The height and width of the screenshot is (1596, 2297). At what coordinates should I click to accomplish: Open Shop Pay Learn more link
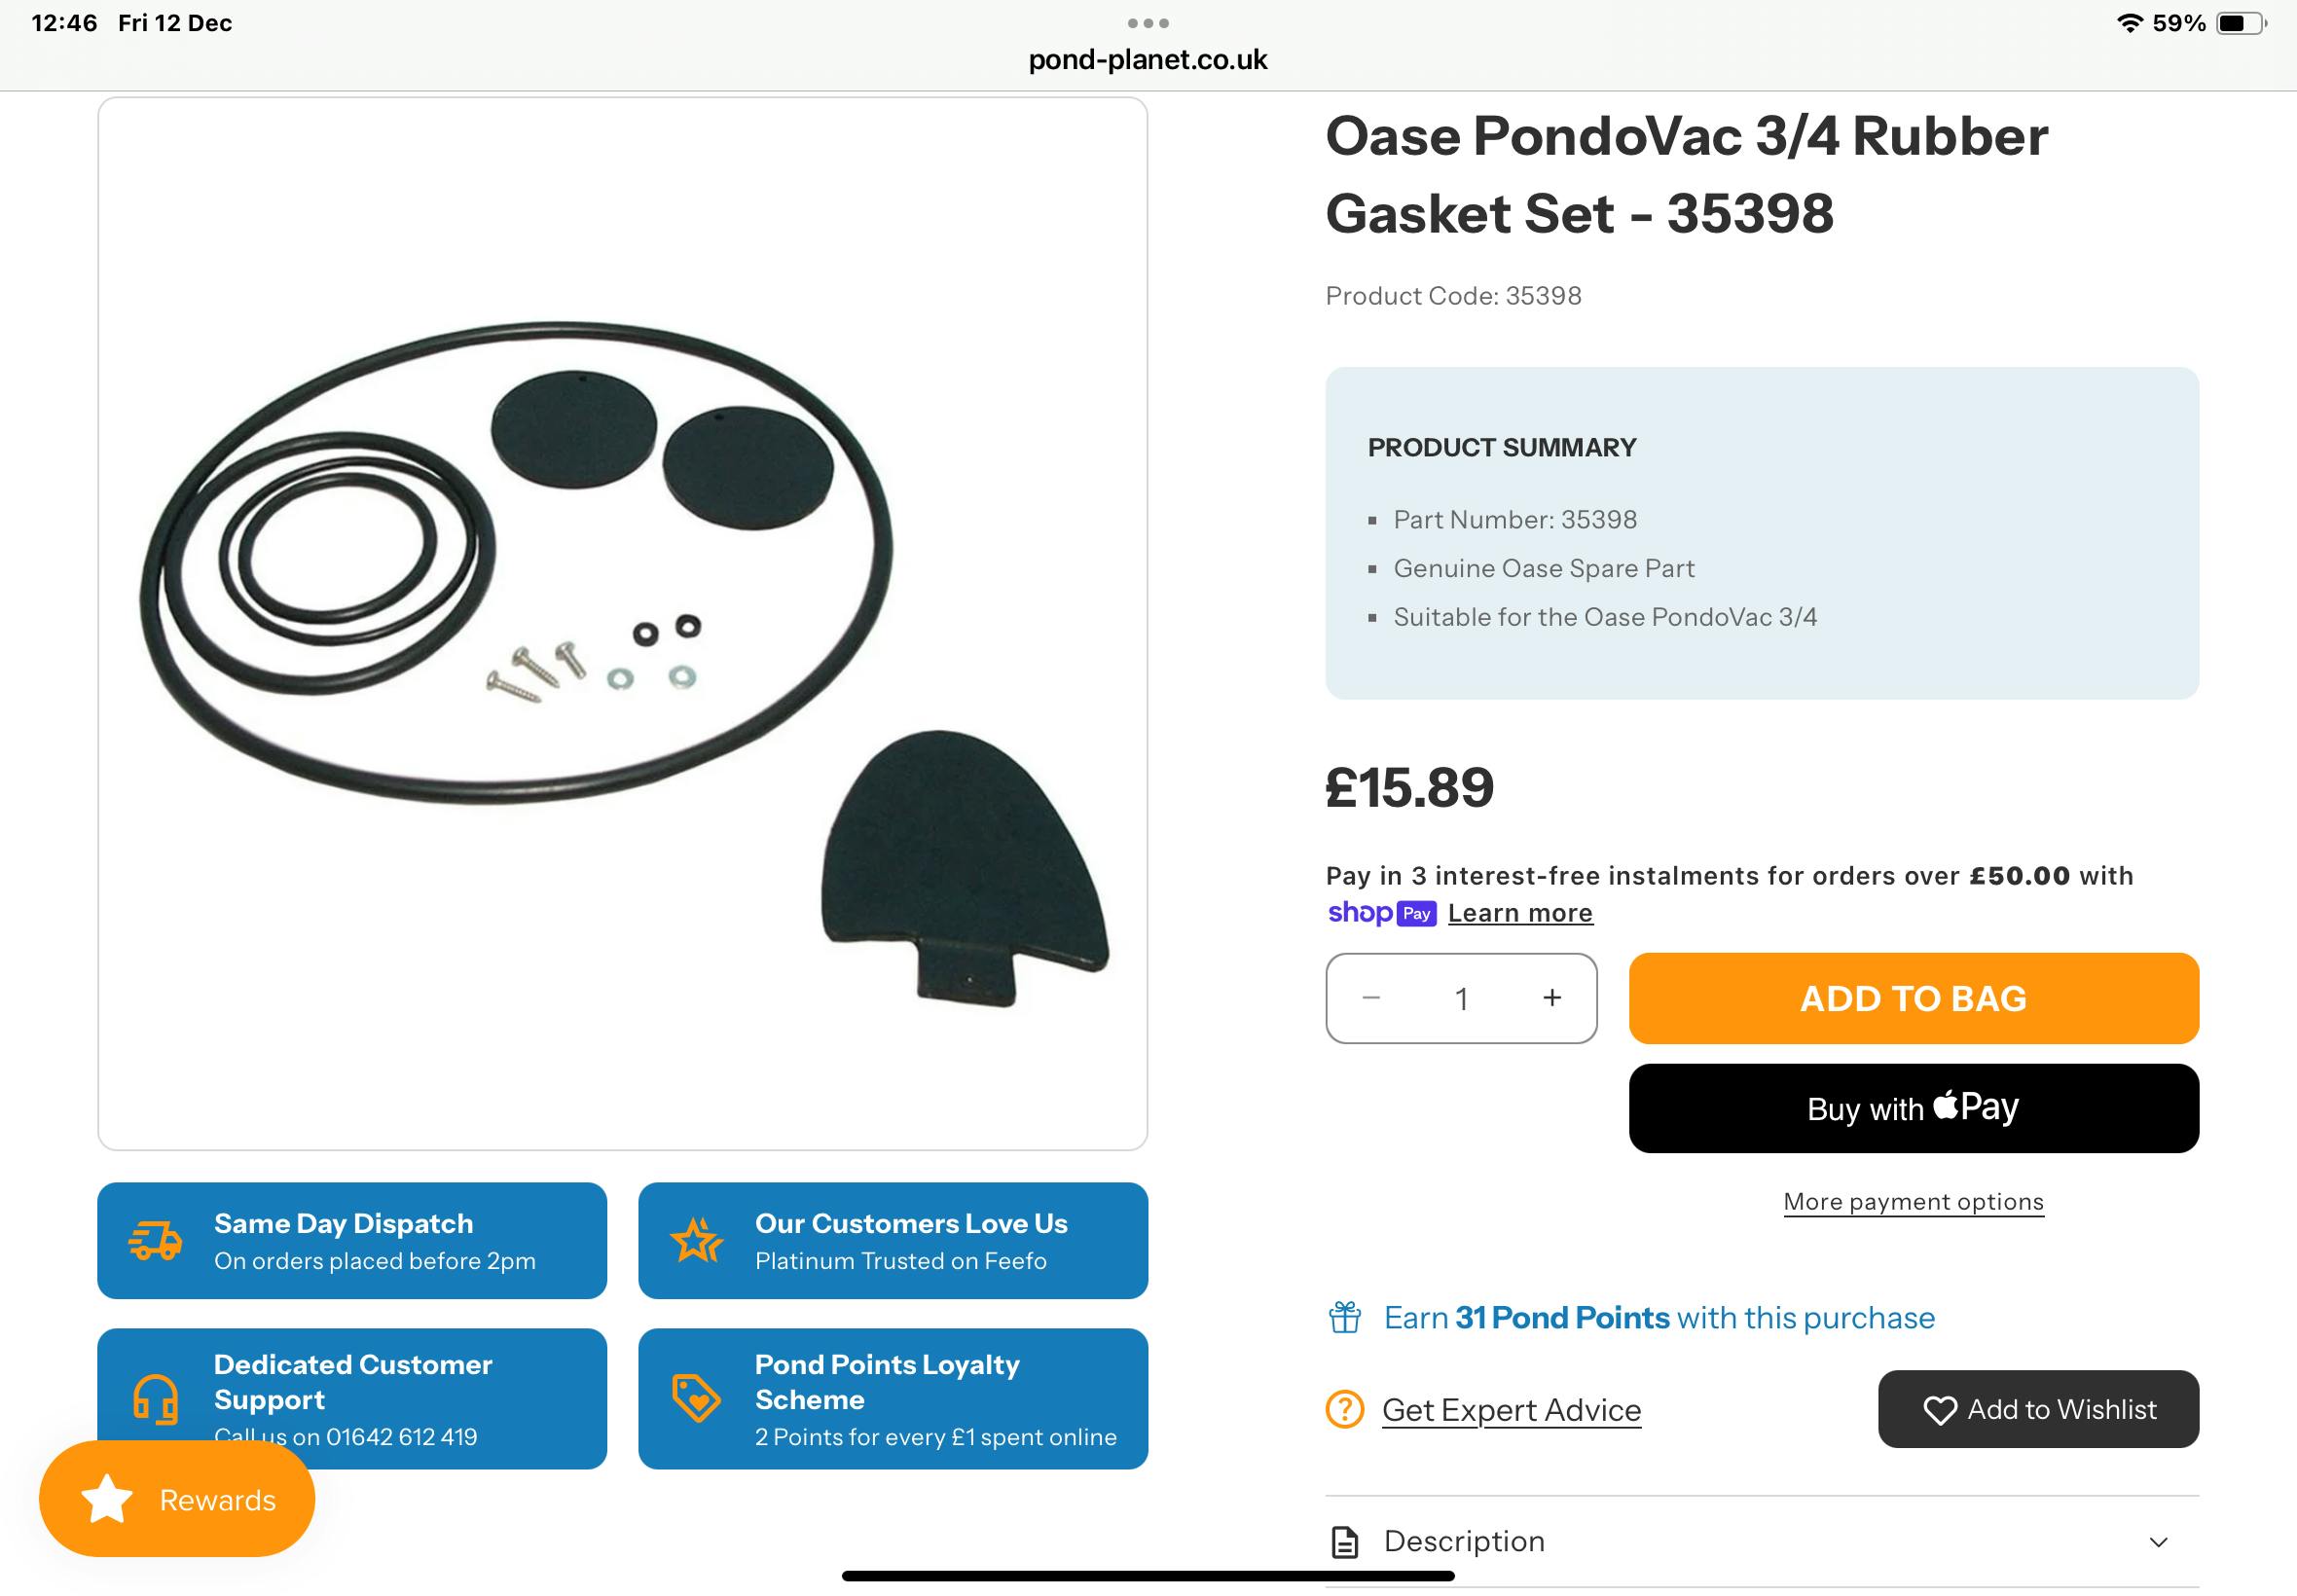1520,913
